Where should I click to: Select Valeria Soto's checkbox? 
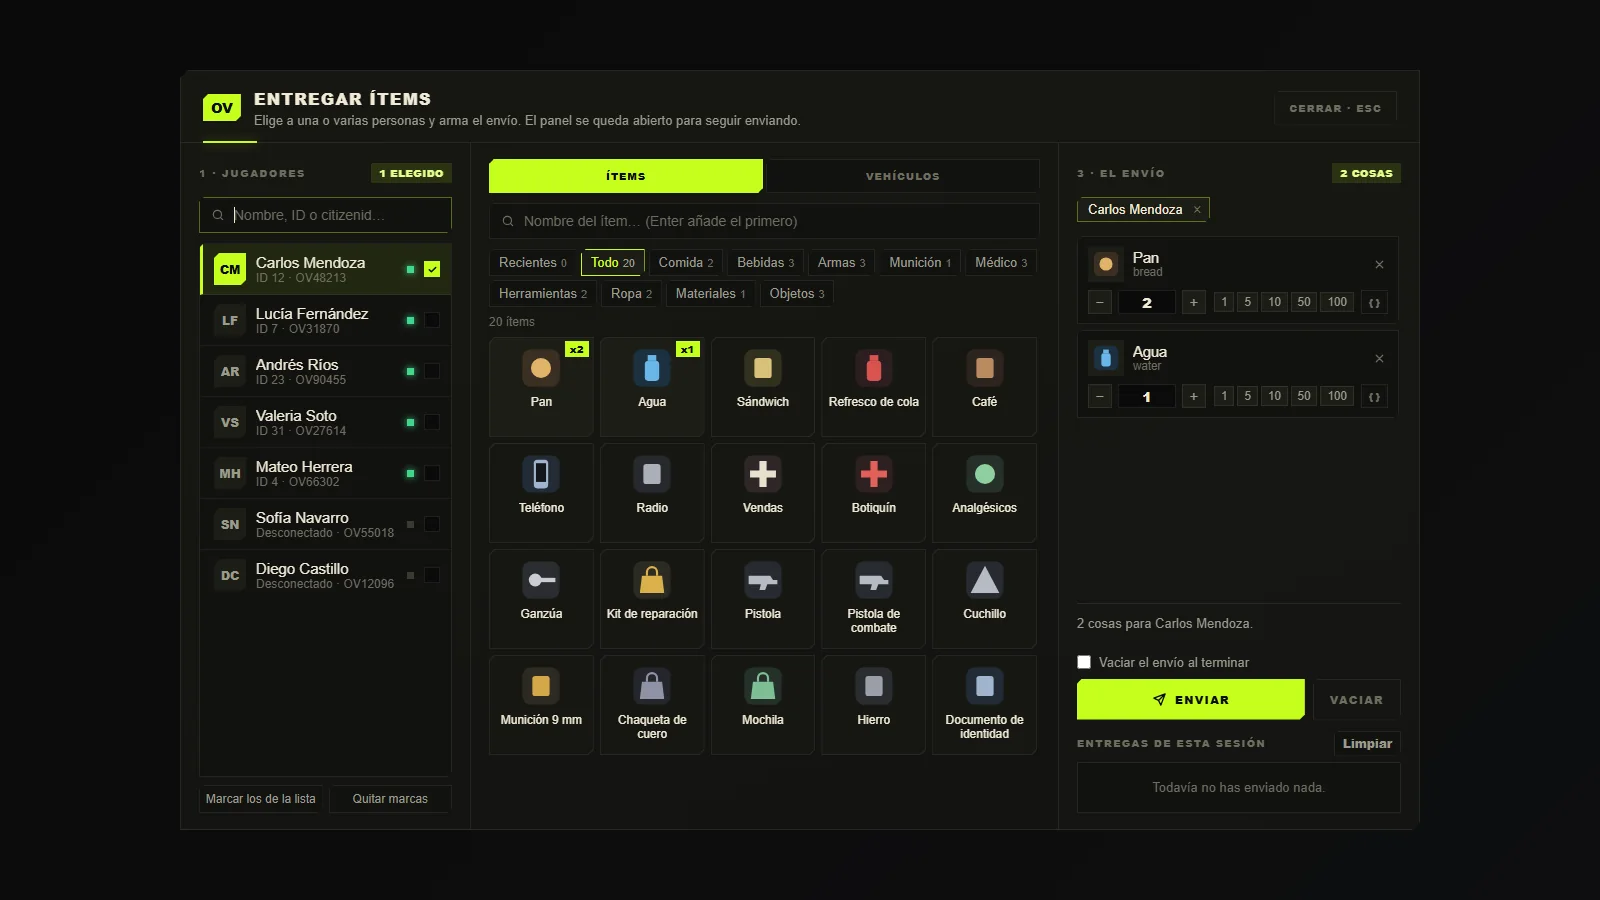pos(432,422)
